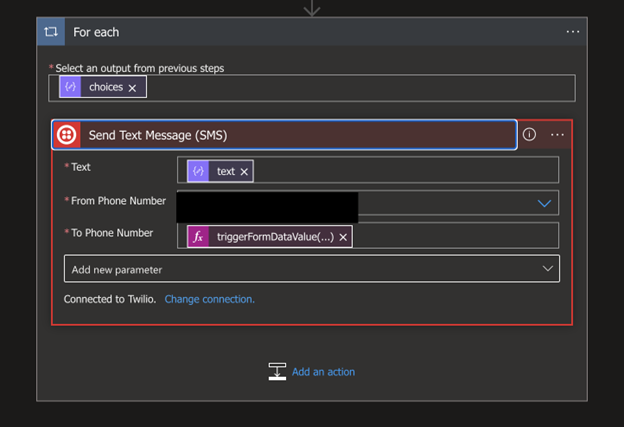Click the Twilio connector icon

click(x=67, y=135)
